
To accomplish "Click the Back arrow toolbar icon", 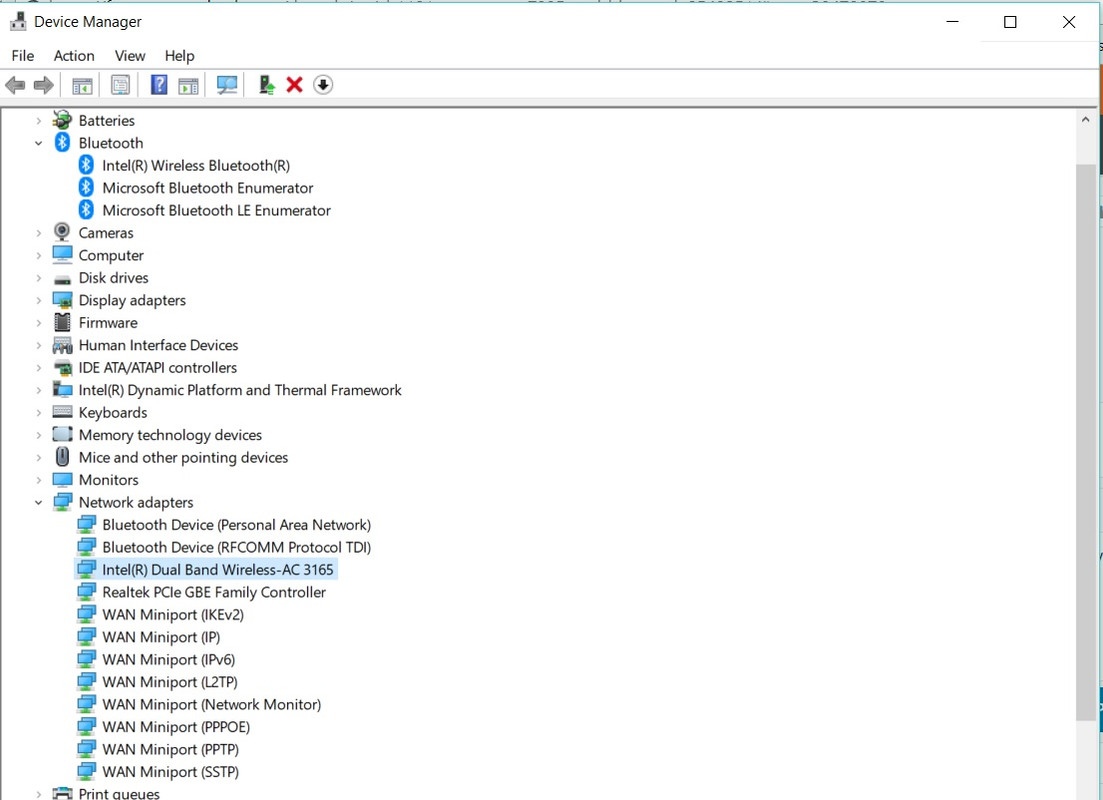I will (x=15, y=85).
